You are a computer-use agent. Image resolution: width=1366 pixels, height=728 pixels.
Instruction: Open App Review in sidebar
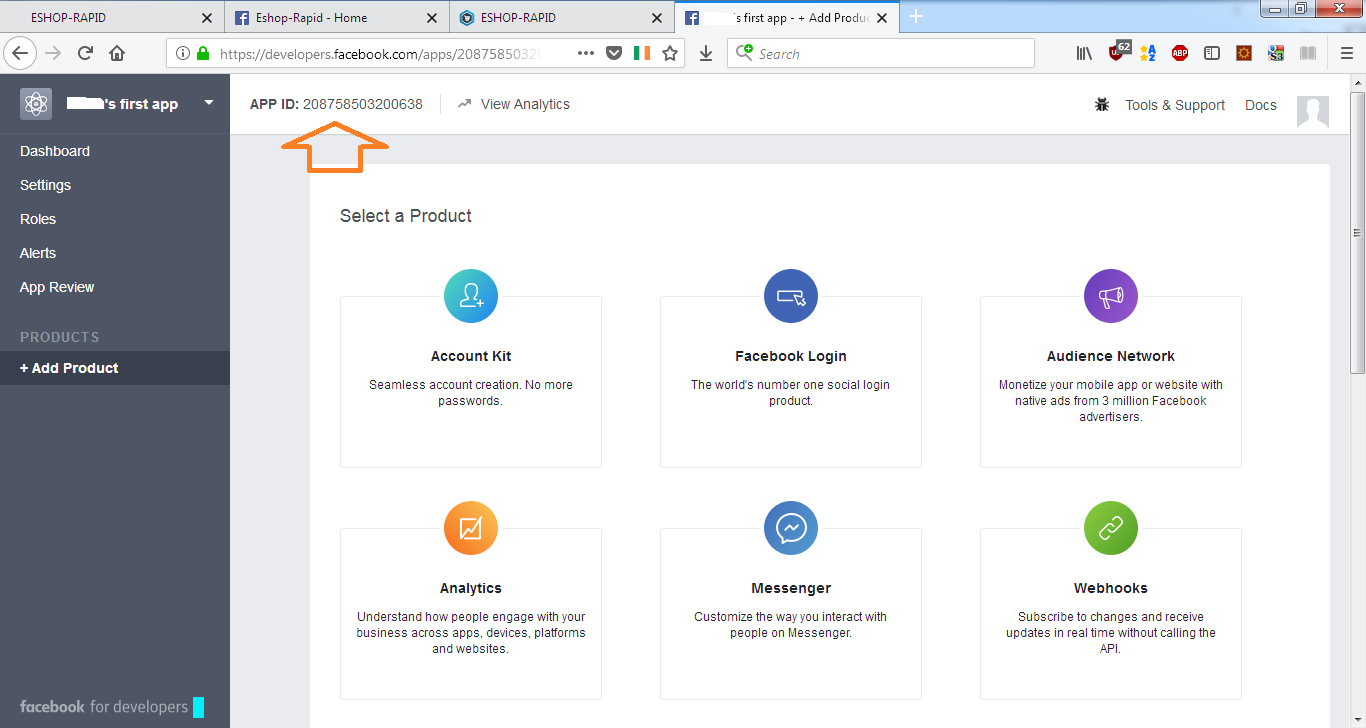tap(57, 287)
